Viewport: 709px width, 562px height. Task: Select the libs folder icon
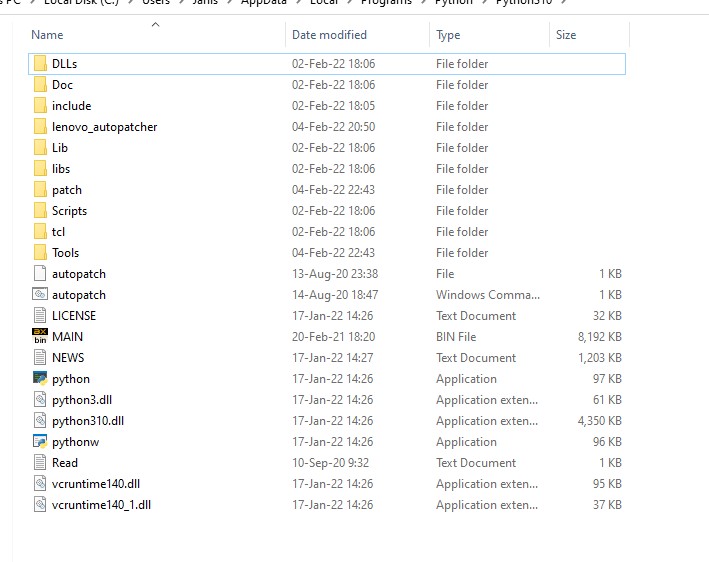tap(40, 169)
